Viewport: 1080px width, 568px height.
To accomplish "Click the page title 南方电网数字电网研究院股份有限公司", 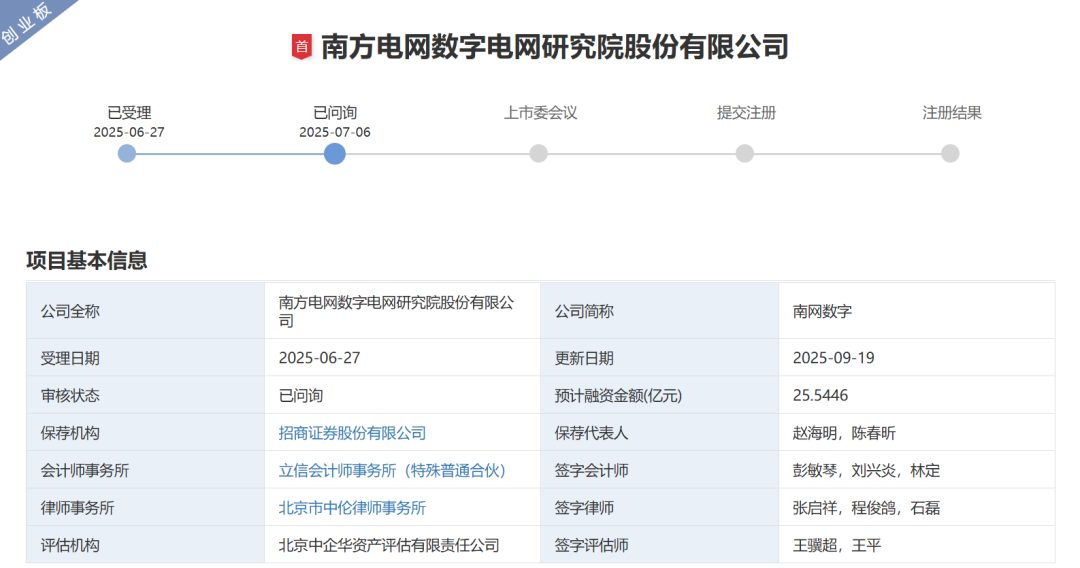I will [x=555, y=47].
